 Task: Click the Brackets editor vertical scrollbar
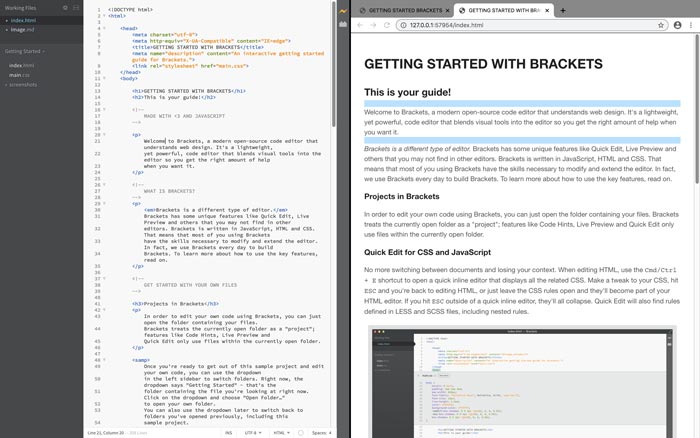pos(333,65)
